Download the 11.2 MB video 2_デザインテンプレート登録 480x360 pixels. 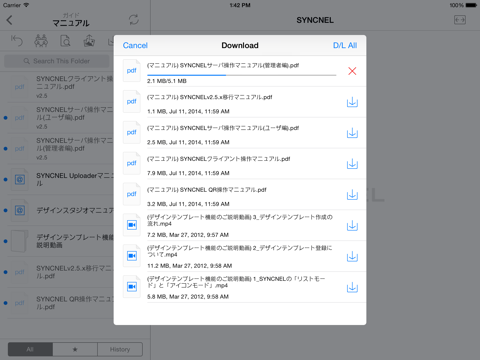coord(352,256)
